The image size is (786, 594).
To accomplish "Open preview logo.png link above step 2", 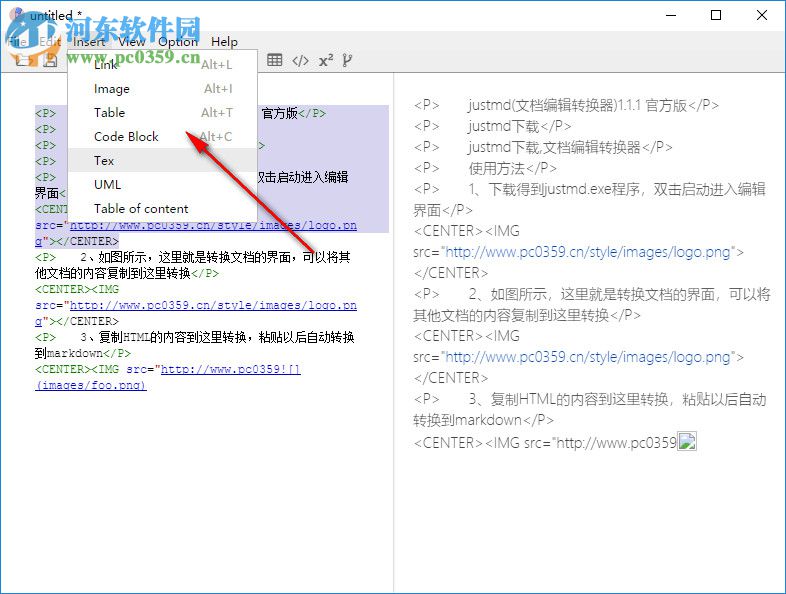I will (x=588, y=252).
